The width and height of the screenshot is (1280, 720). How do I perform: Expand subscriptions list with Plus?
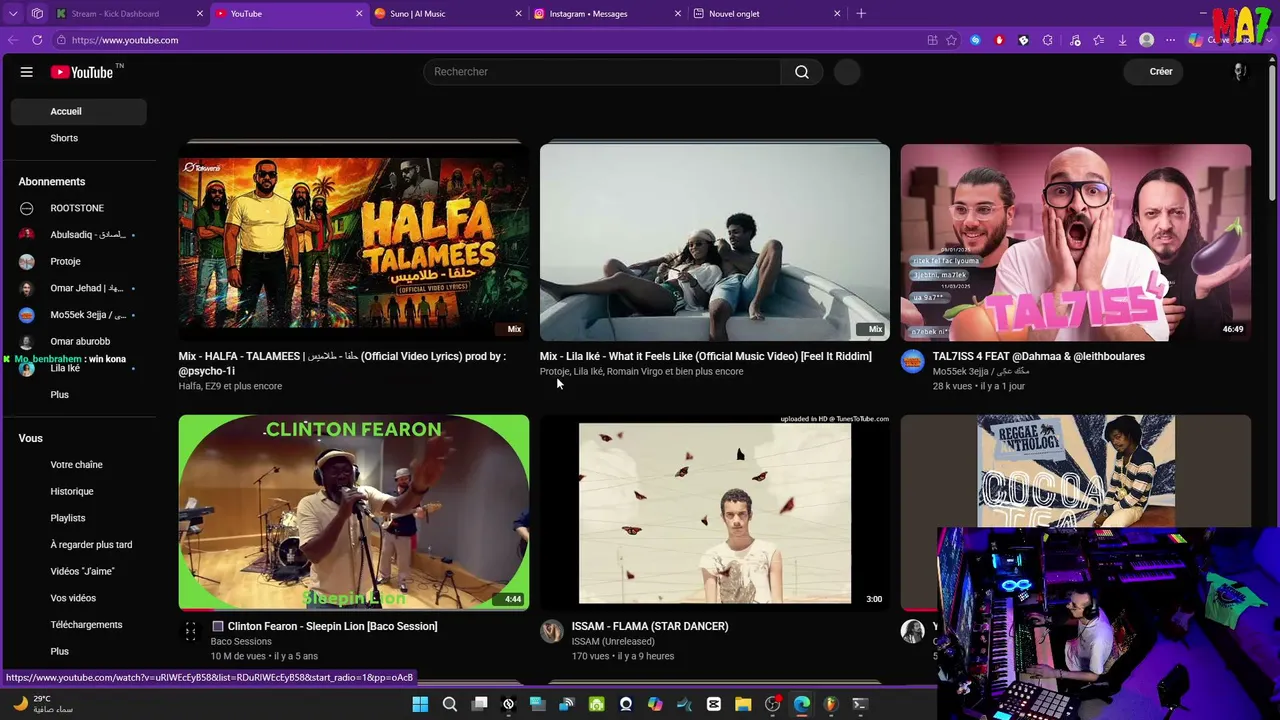(x=60, y=395)
